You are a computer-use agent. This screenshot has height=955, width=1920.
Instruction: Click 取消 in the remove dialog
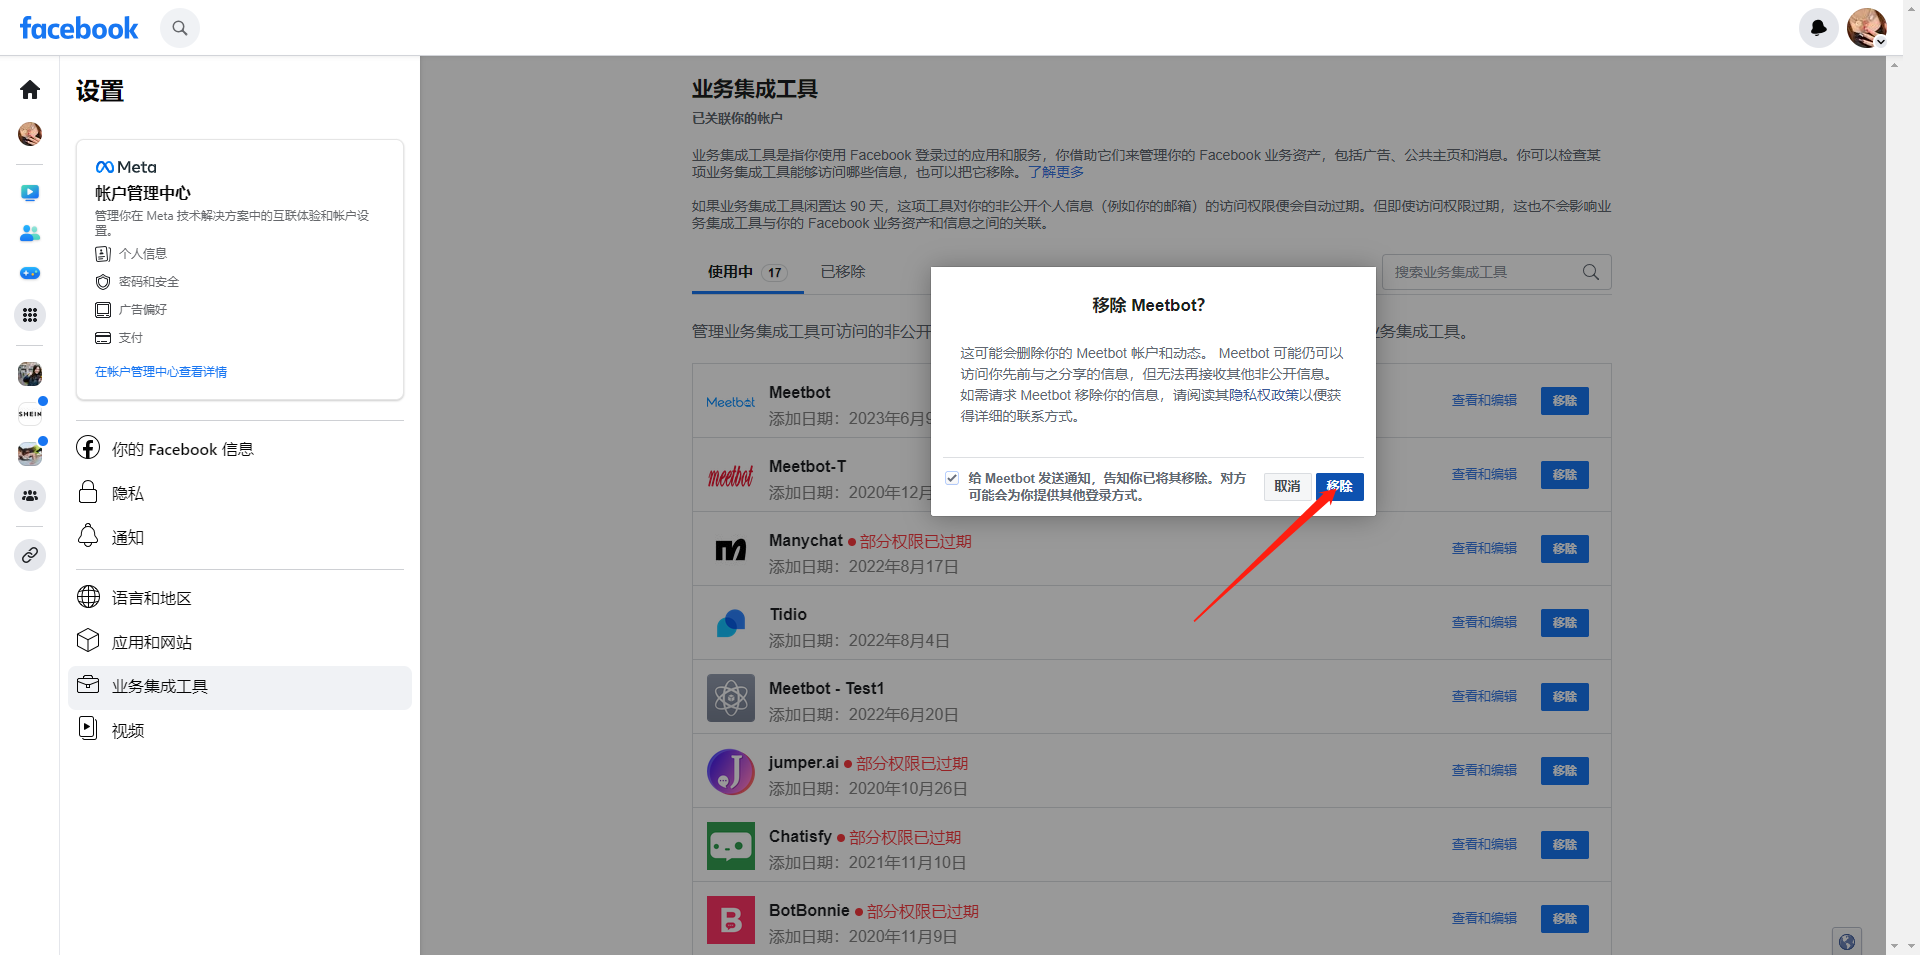[x=1287, y=487]
